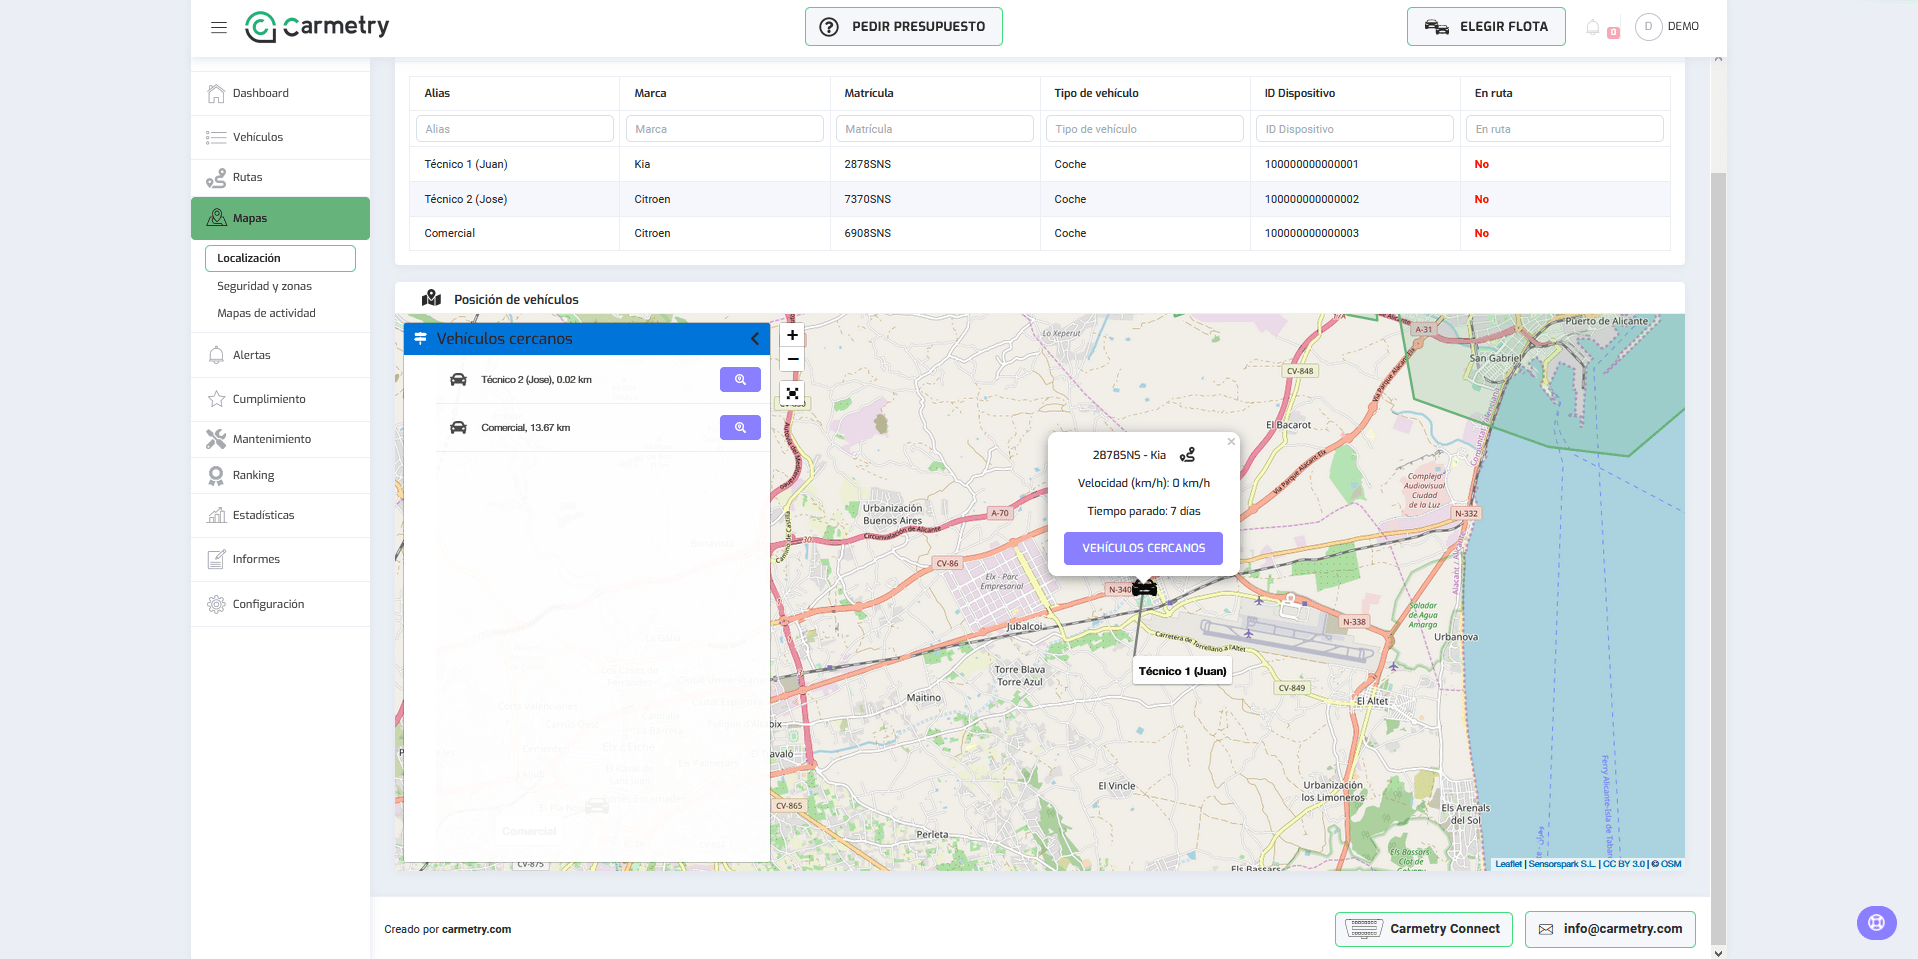Click the Vehículos list icon

click(x=216, y=137)
